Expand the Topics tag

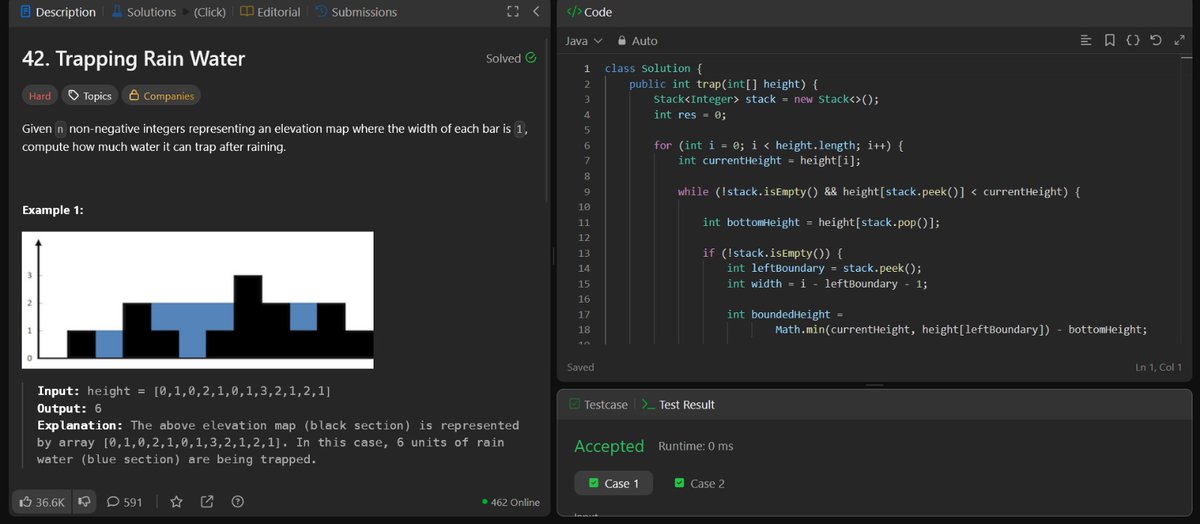click(x=88, y=96)
